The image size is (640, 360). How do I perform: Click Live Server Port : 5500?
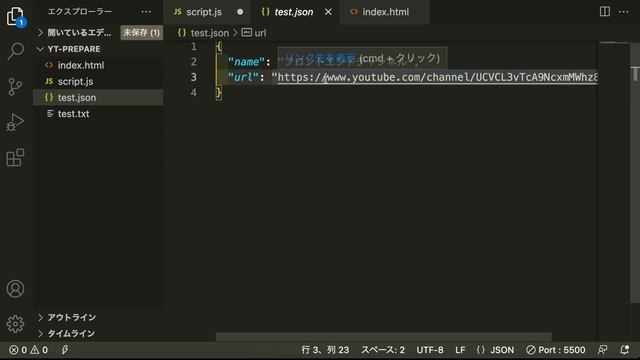tap(556, 350)
